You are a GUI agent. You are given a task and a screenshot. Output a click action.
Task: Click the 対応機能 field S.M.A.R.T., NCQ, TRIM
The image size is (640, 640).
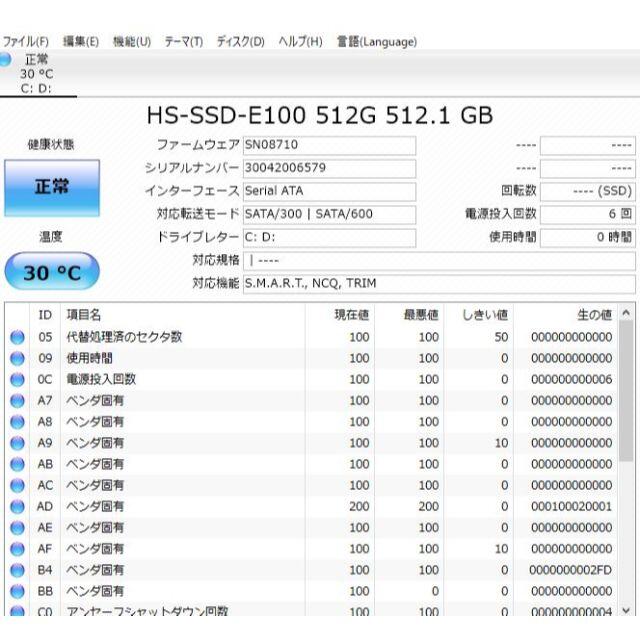(439, 284)
